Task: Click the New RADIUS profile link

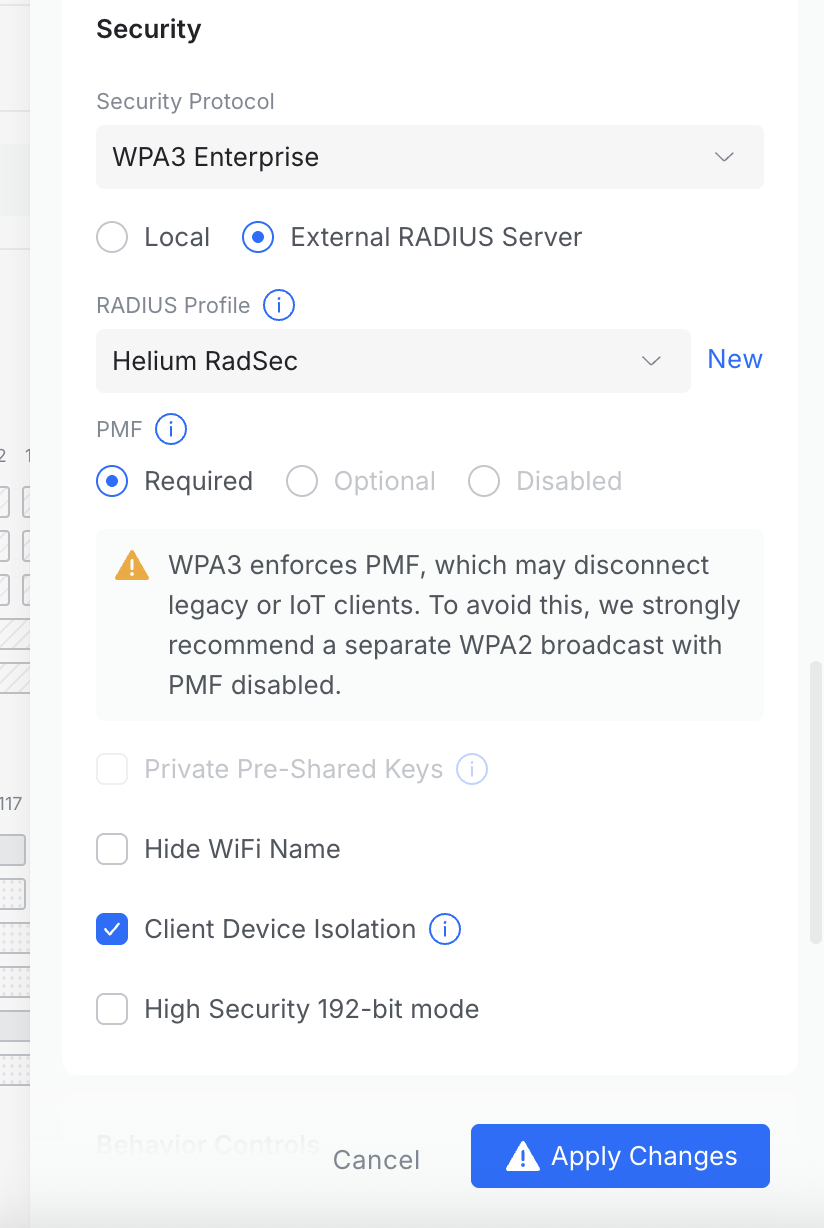Action: (x=735, y=359)
